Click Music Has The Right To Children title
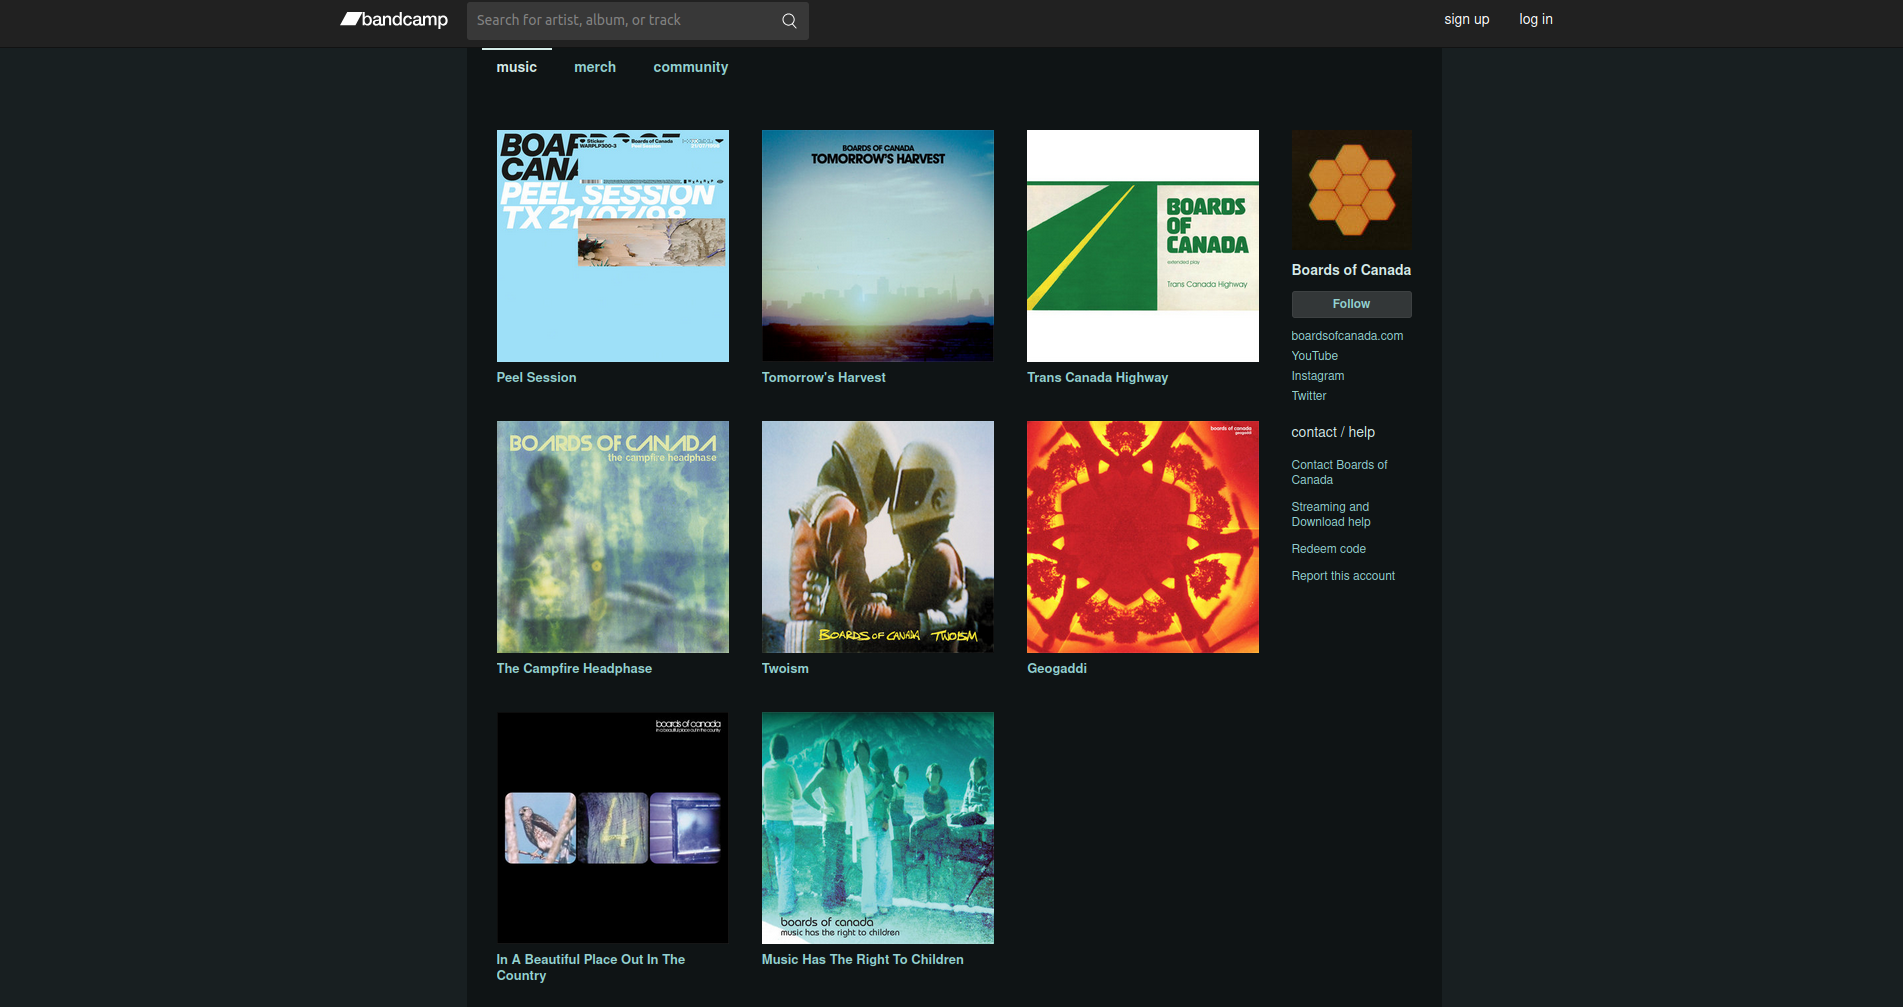The height and width of the screenshot is (1007, 1903). [x=863, y=959]
